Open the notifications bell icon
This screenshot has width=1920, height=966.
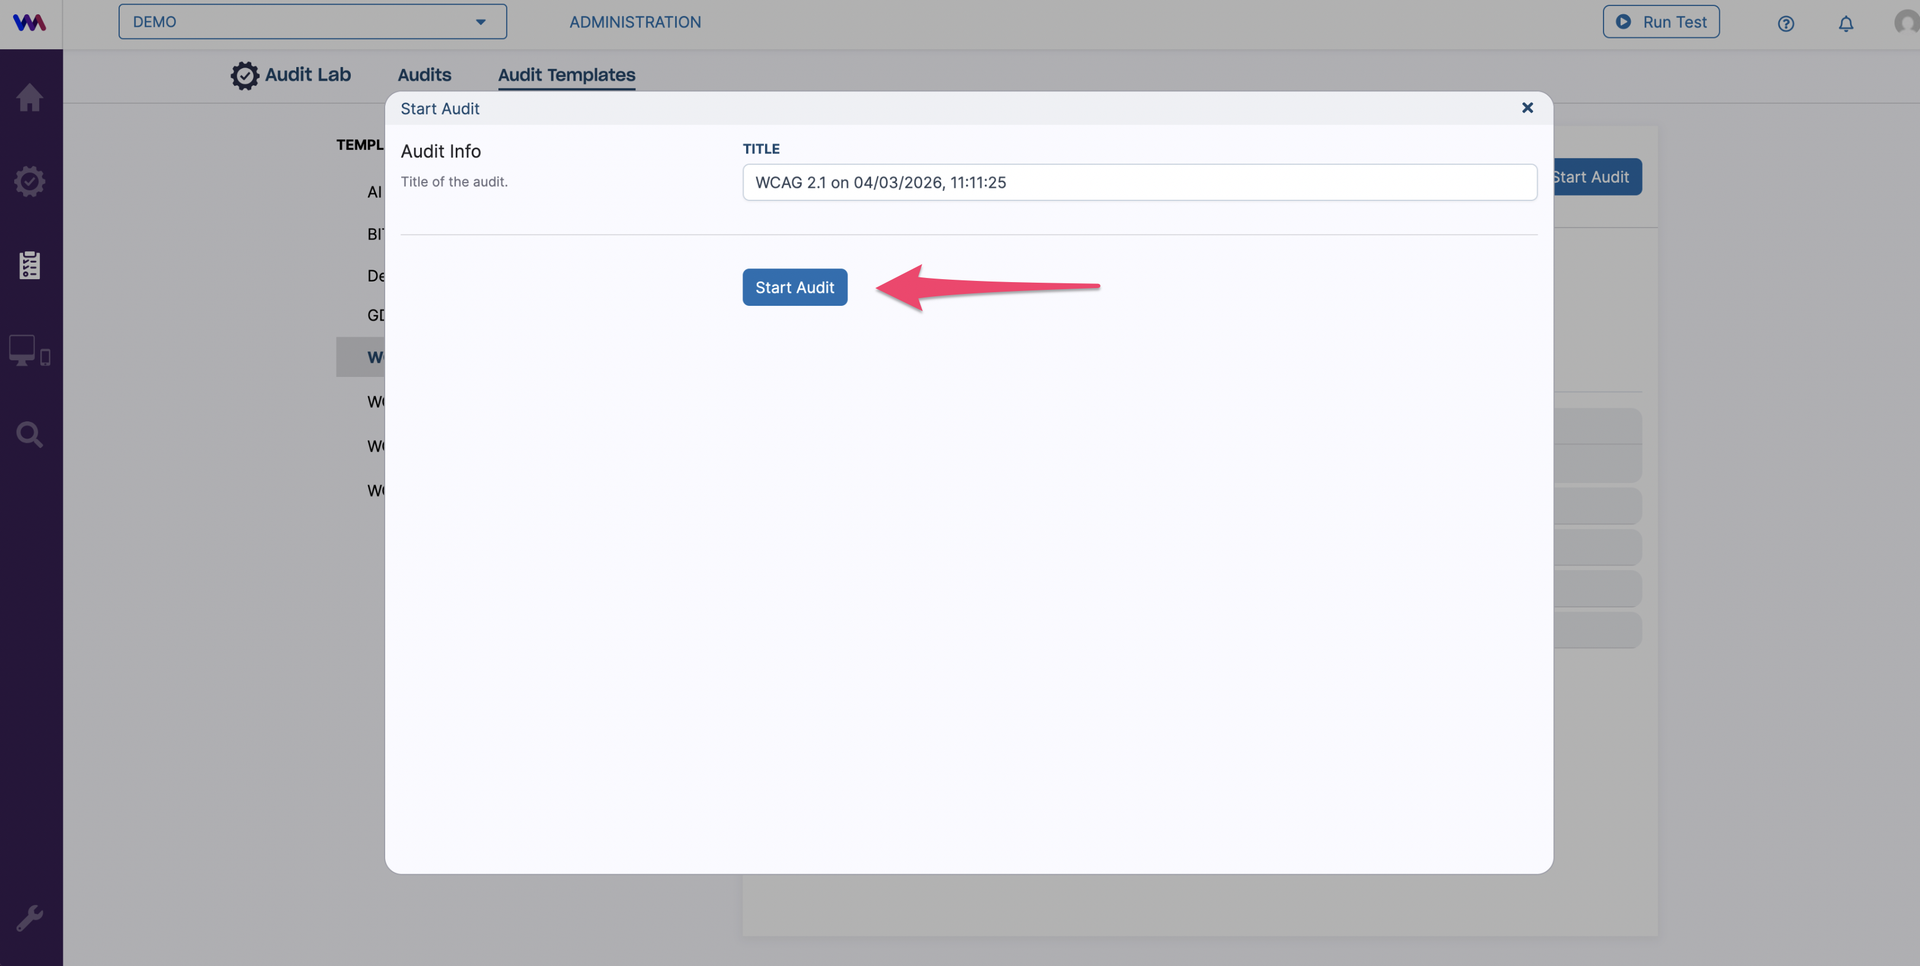tap(1846, 23)
